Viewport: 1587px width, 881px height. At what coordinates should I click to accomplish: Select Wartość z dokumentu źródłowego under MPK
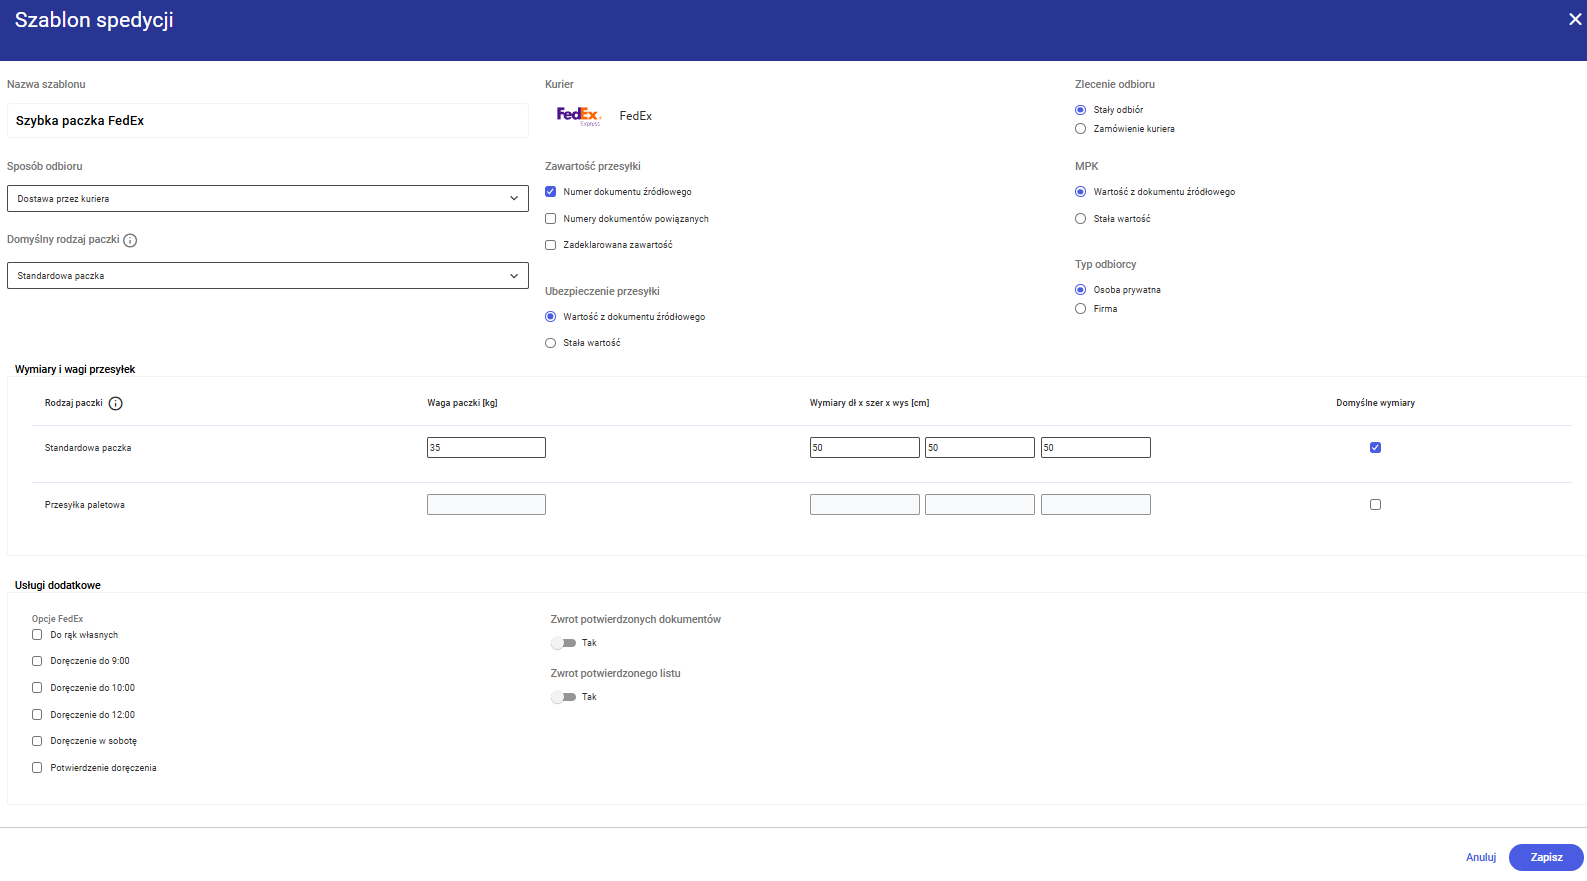tap(1080, 192)
